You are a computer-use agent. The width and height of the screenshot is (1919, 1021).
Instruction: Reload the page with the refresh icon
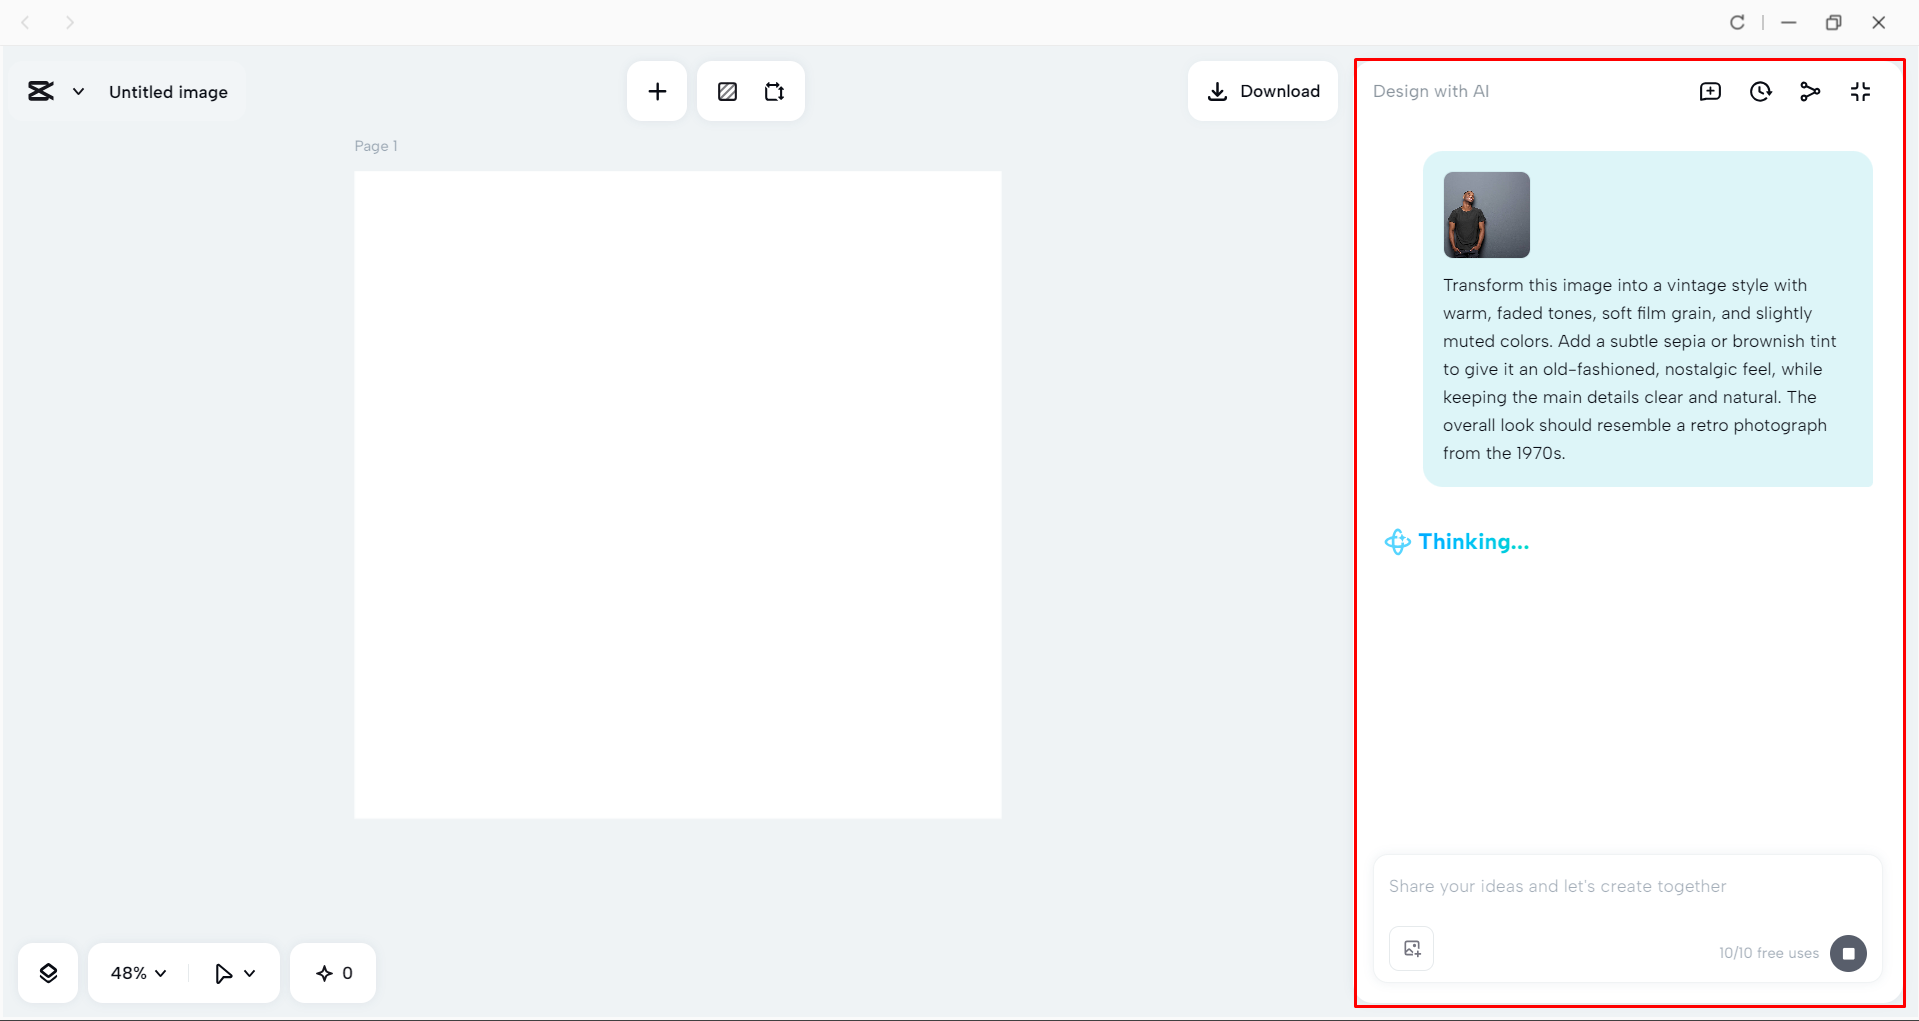[1738, 22]
